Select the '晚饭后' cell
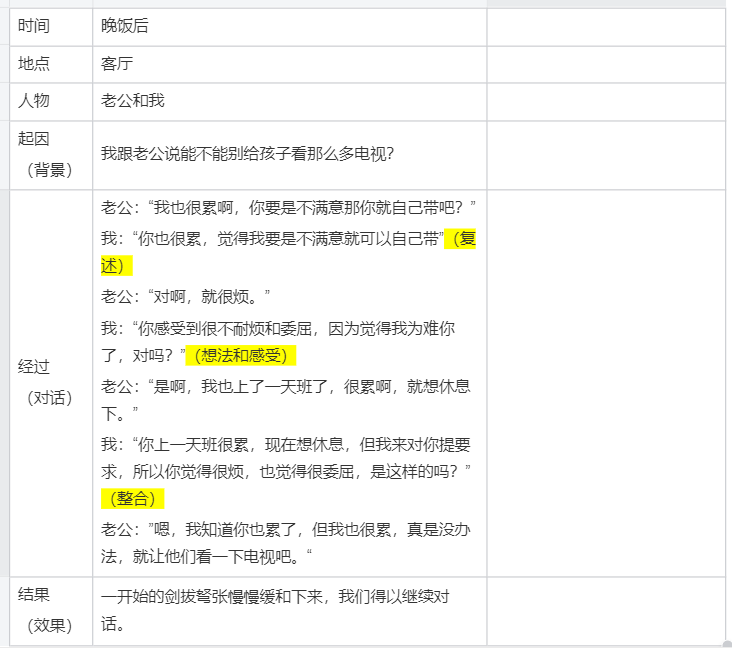Image resolution: width=732 pixels, height=652 pixels. click(x=289, y=27)
